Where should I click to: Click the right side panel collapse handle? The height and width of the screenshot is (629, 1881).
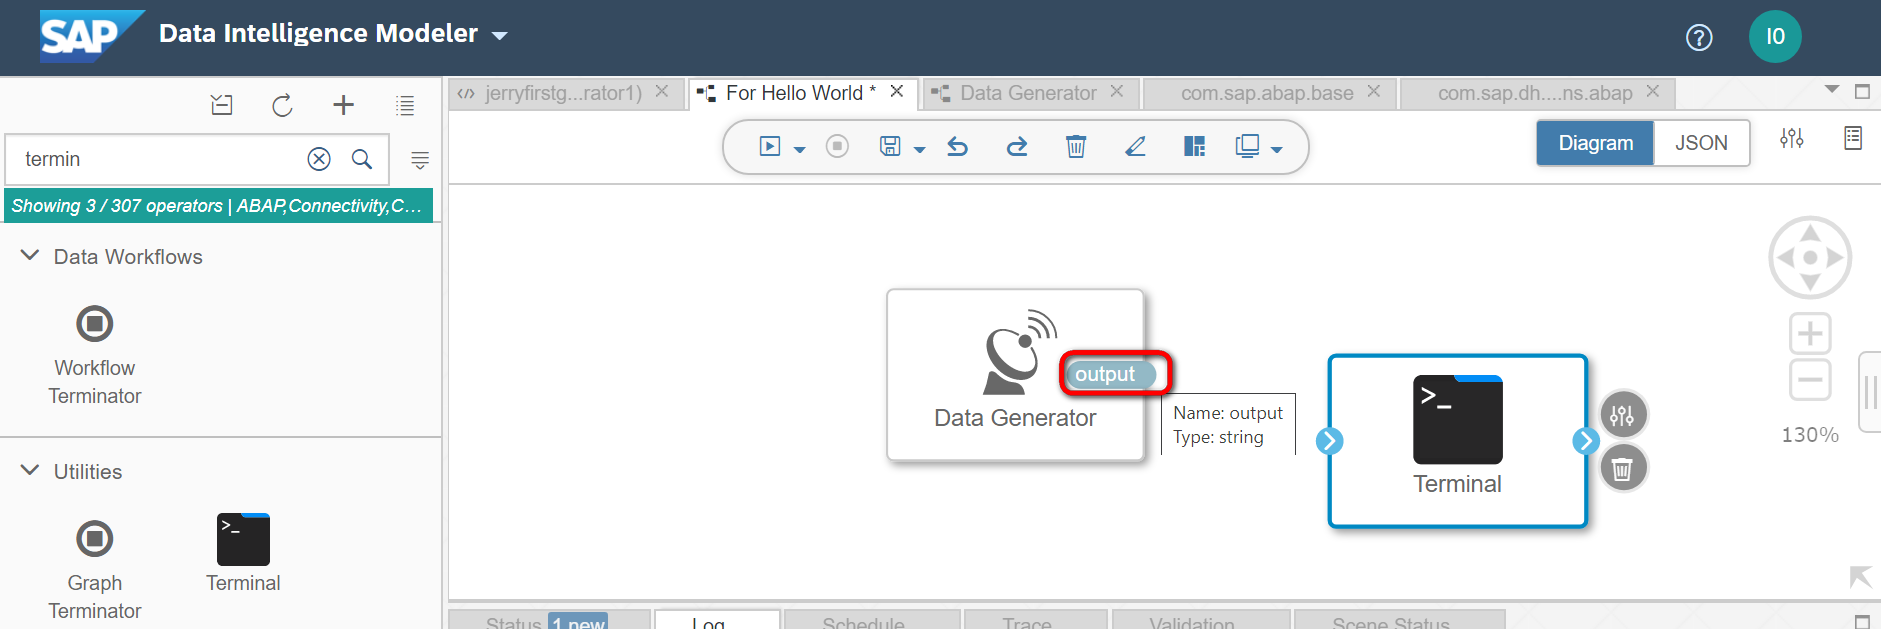1869,392
